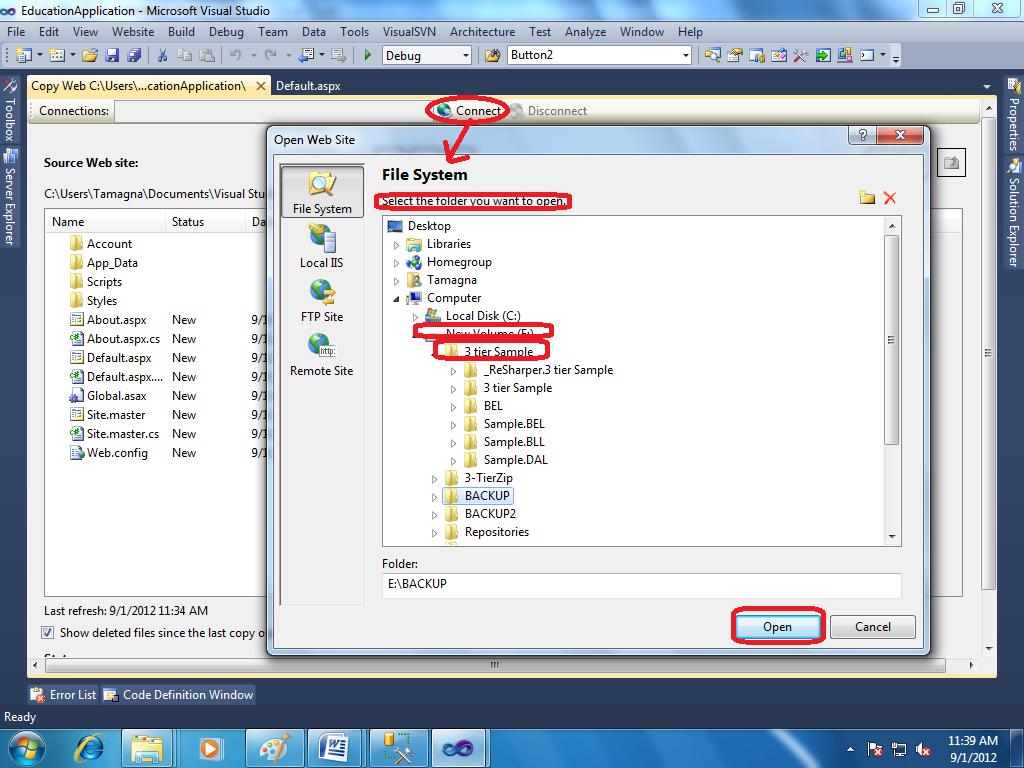
Task: Open the Build menu
Action: pyautogui.click(x=181, y=31)
